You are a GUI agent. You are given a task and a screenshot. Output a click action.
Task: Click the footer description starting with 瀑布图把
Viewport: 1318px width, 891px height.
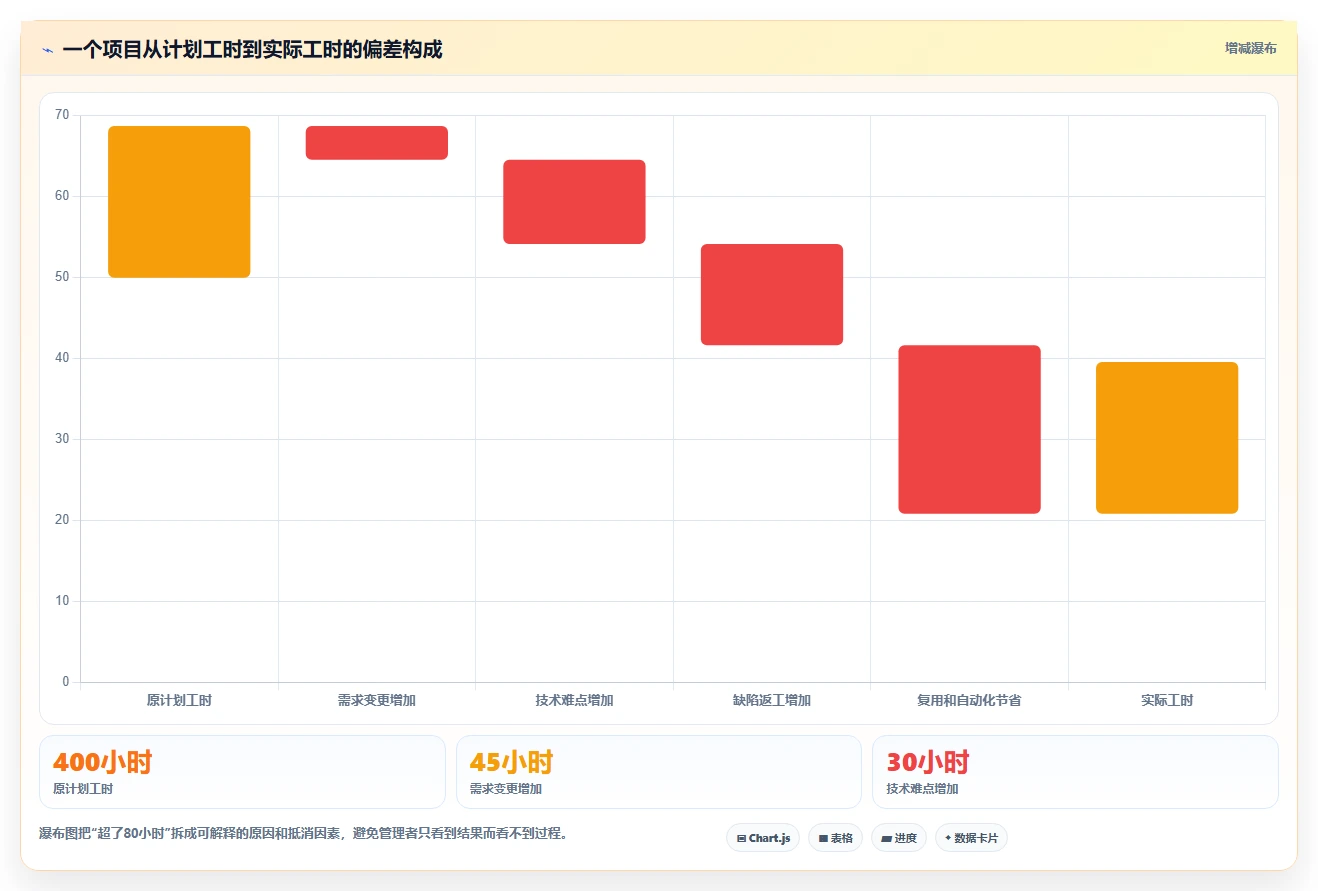pos(303,833)
